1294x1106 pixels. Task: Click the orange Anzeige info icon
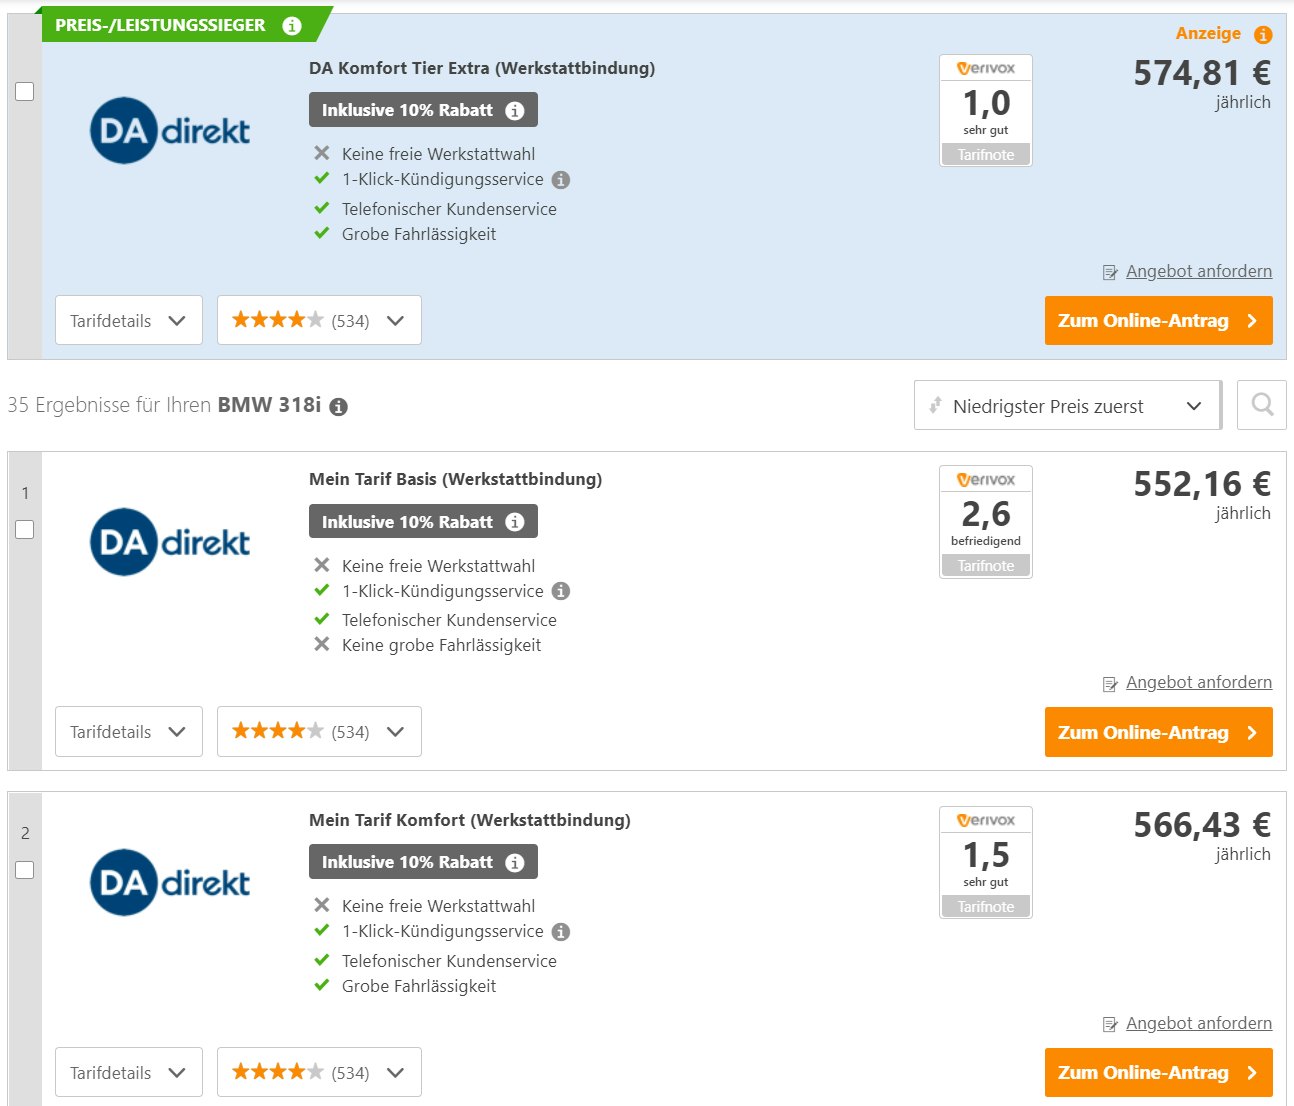1263,35
